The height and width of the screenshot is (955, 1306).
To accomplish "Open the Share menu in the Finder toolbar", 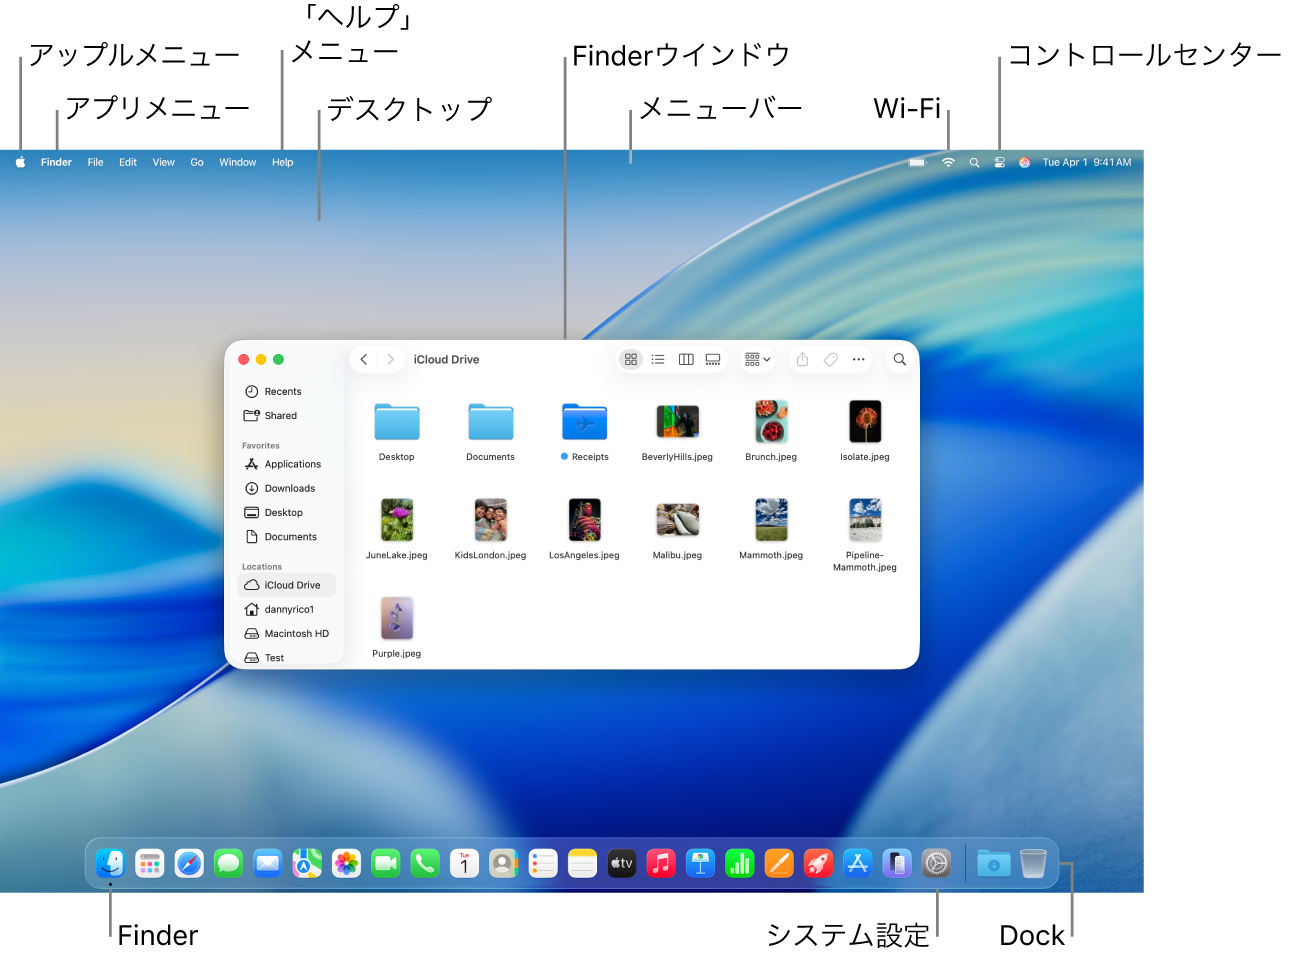I will point(801,359).
